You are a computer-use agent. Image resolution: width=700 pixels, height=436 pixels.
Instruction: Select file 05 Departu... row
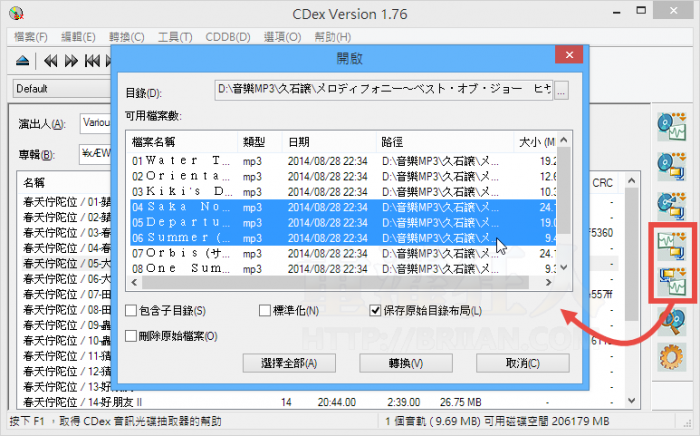click(x=343, y=223)
